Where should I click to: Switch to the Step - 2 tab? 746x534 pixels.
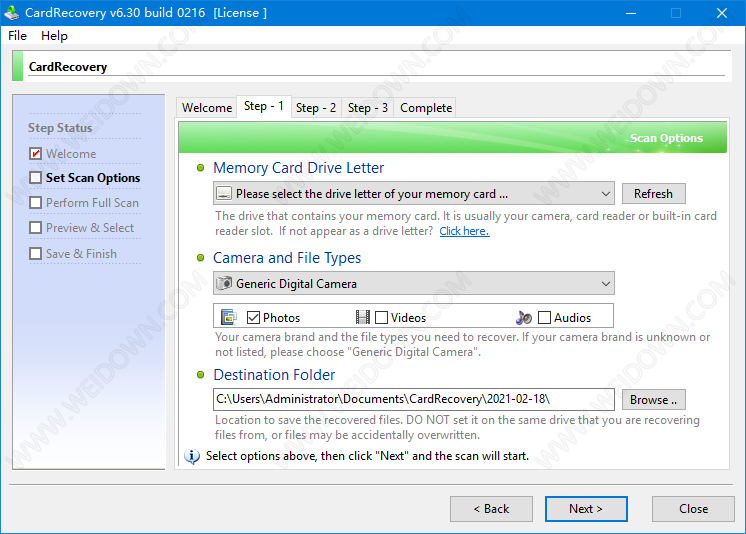tap(316, 108)
